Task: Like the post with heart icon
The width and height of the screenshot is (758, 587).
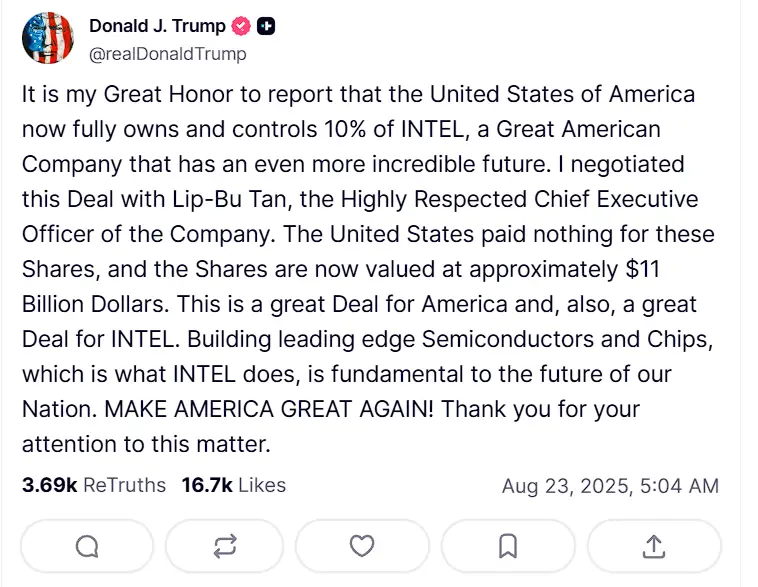Action: pyautogui.click(x=362, y=546)
